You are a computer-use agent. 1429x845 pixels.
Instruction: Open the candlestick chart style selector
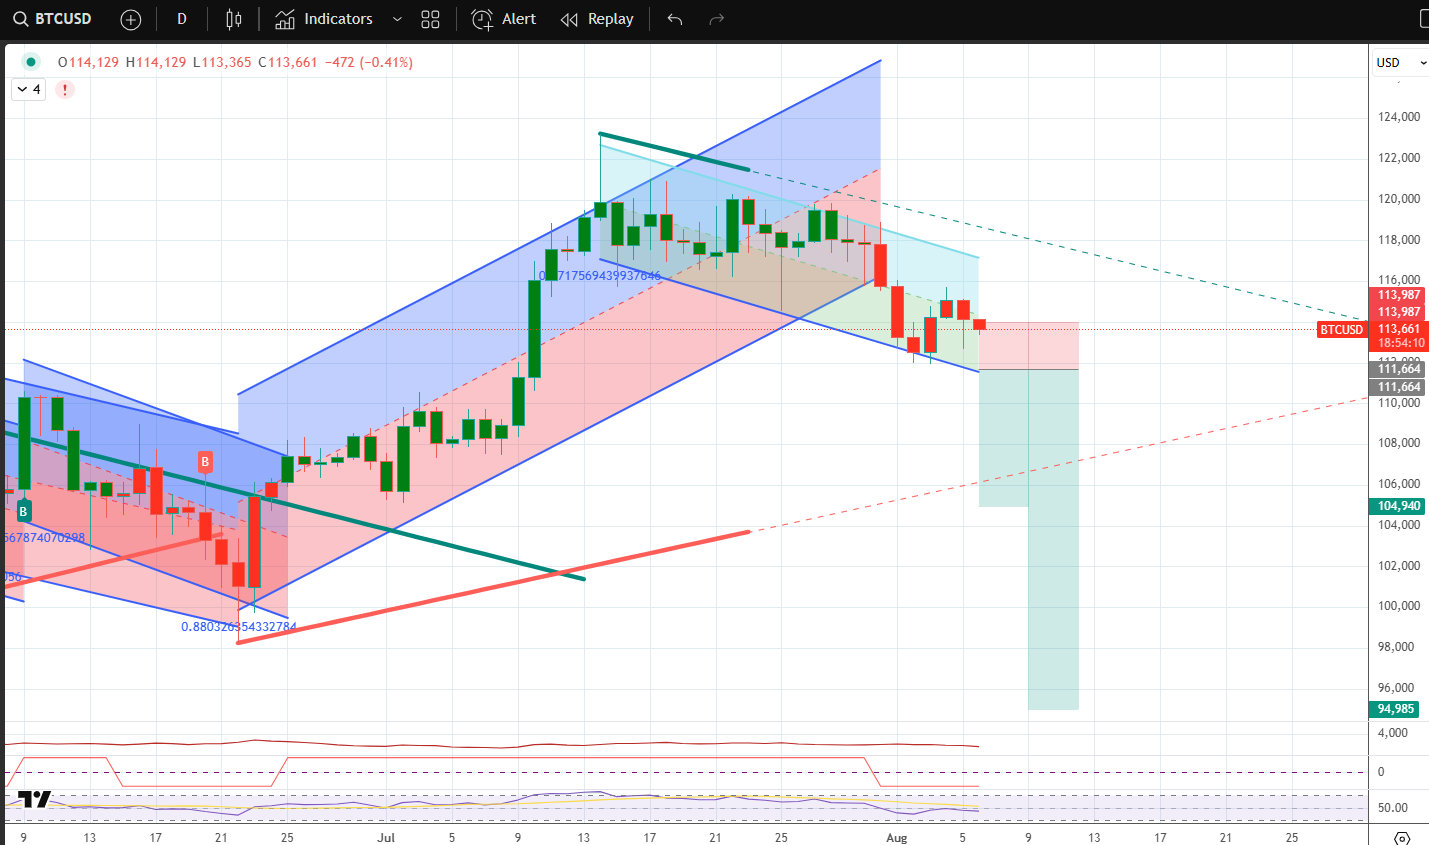tap(234, 19)
